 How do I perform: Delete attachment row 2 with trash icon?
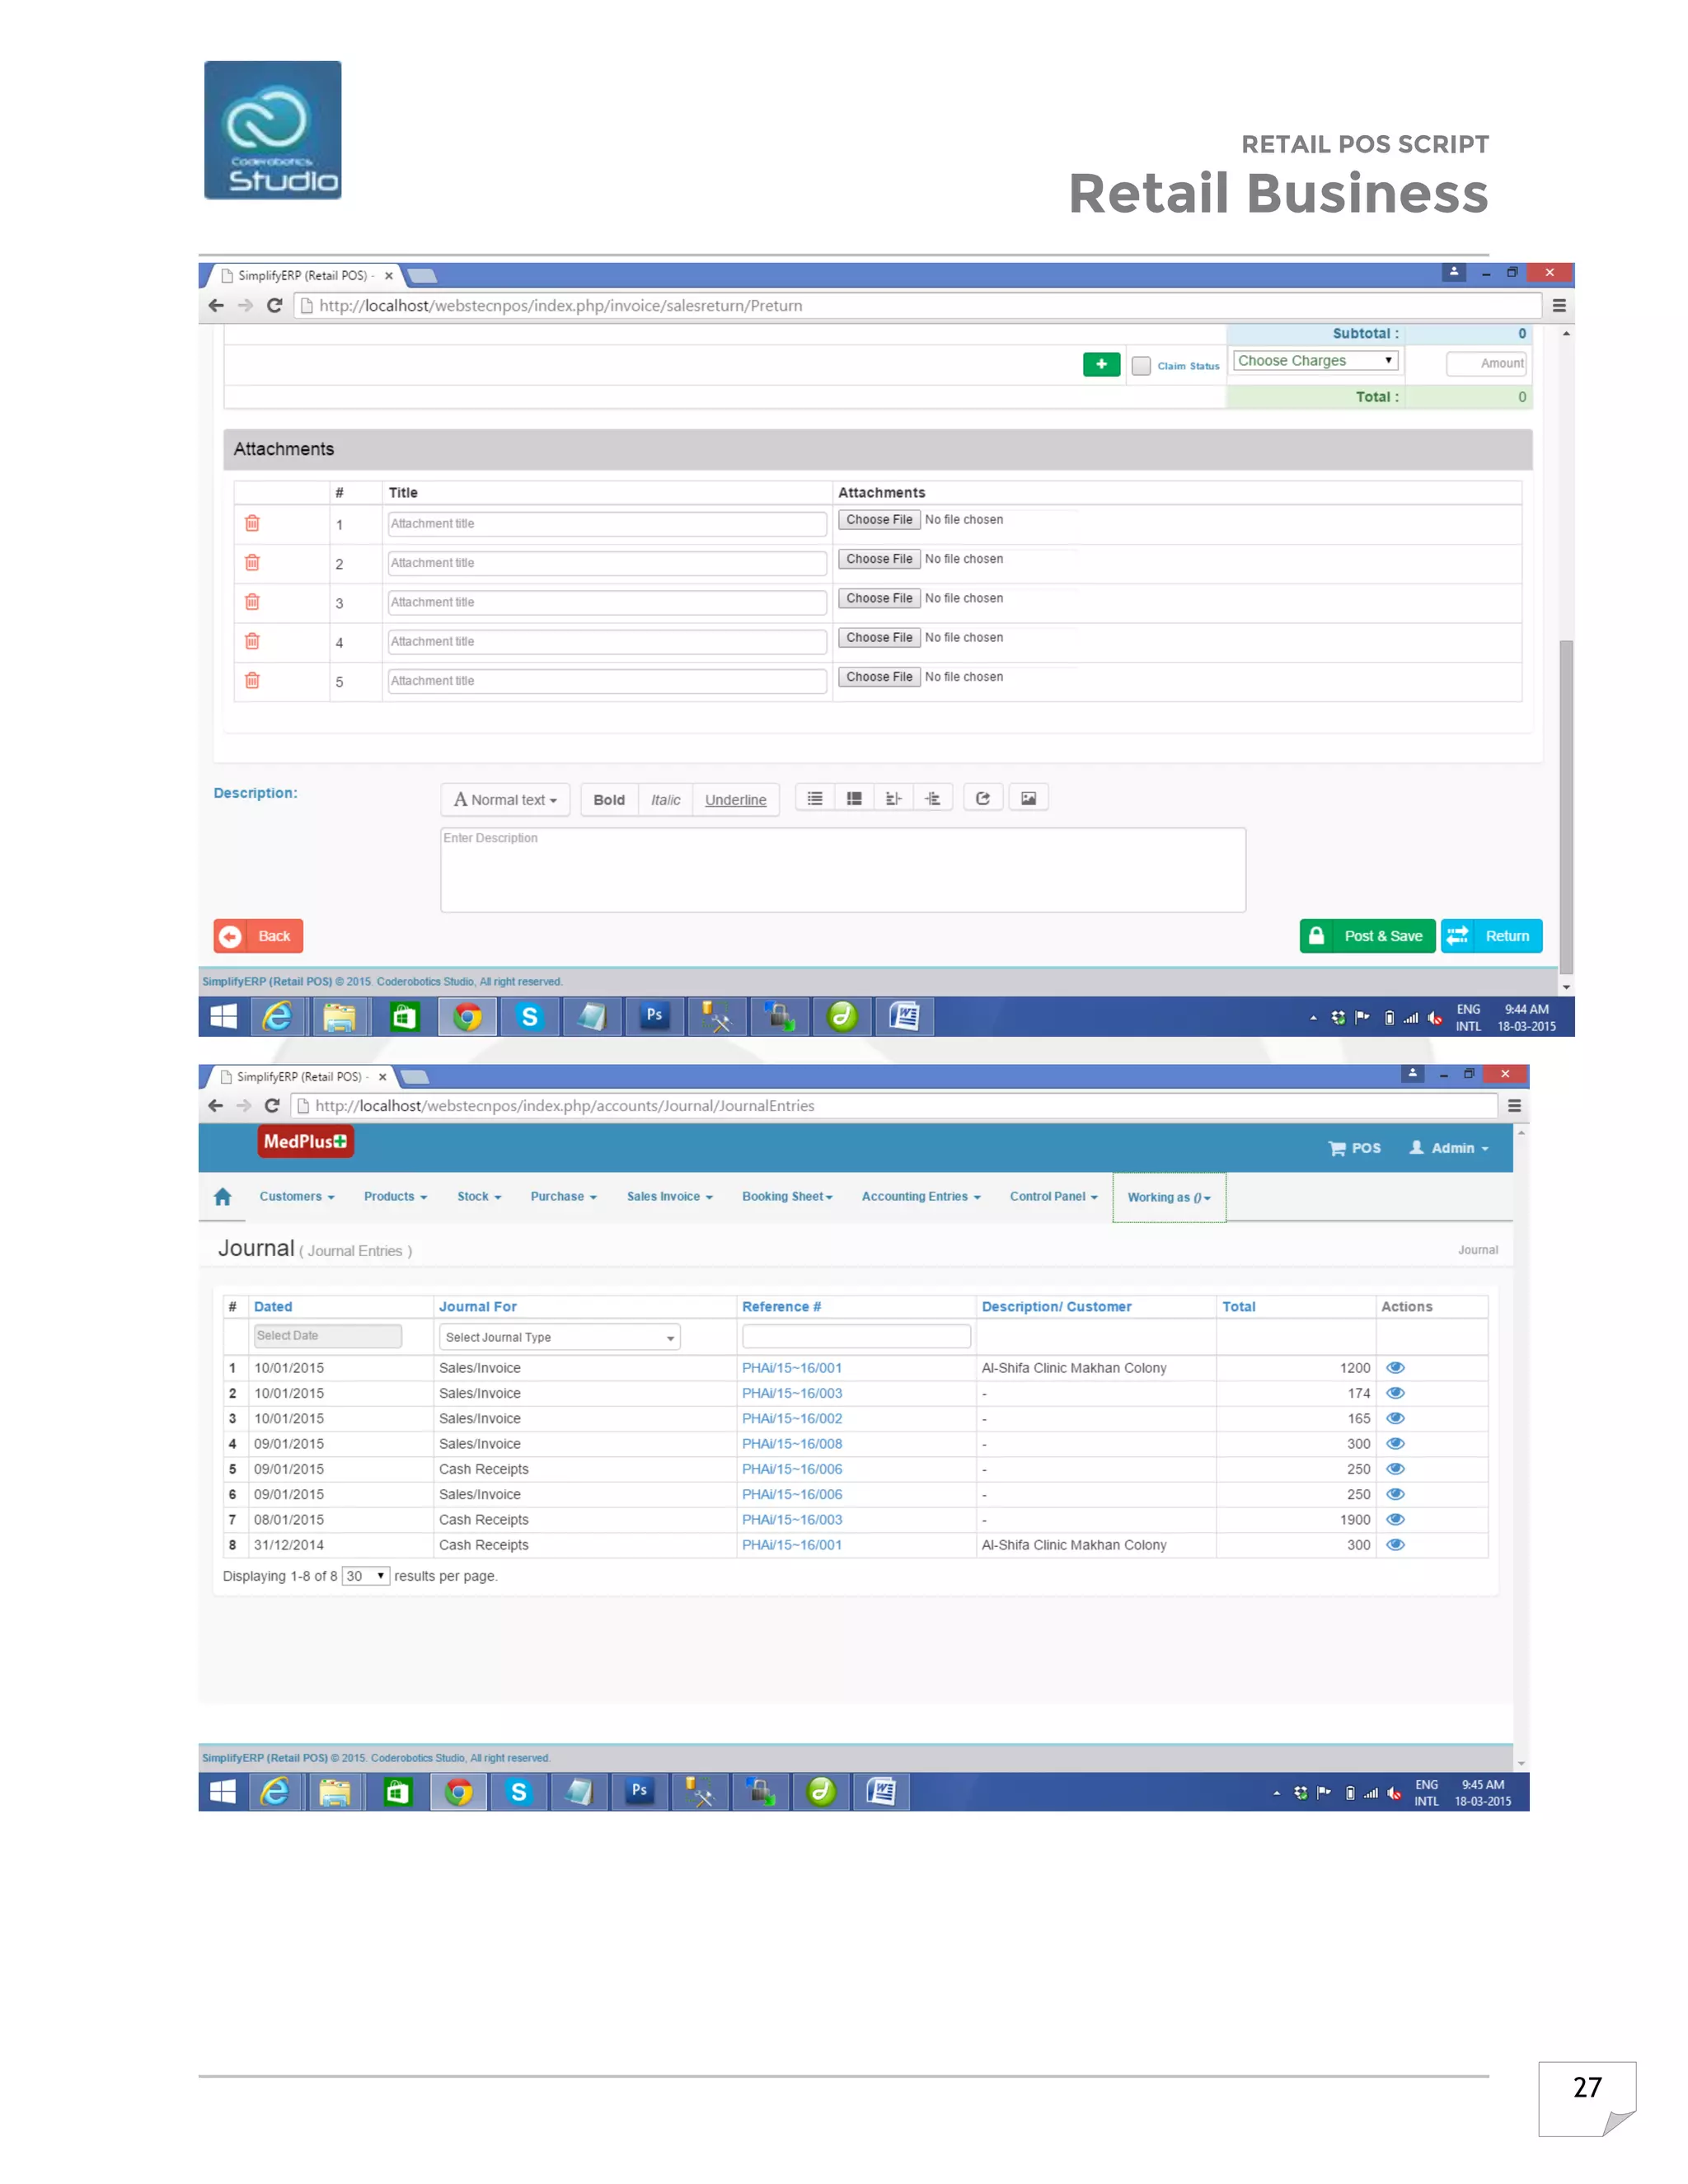coord(252,562)
